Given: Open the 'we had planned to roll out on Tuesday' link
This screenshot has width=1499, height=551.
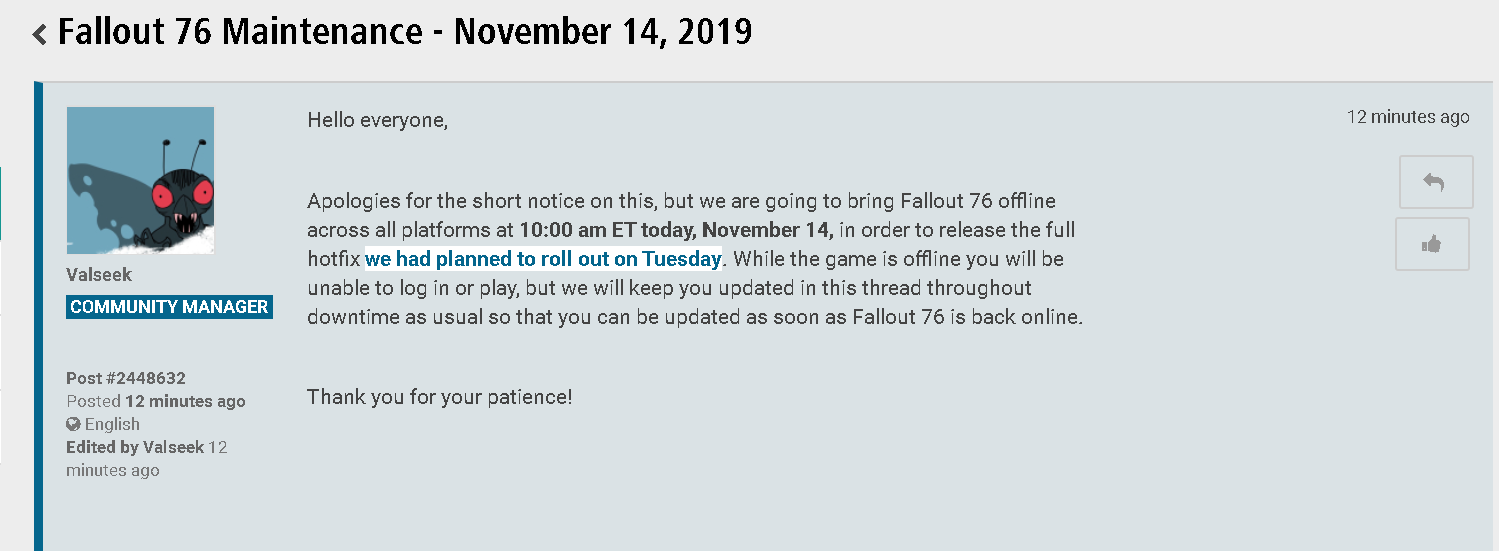Looking at the screenshot, I should [543, 259].
